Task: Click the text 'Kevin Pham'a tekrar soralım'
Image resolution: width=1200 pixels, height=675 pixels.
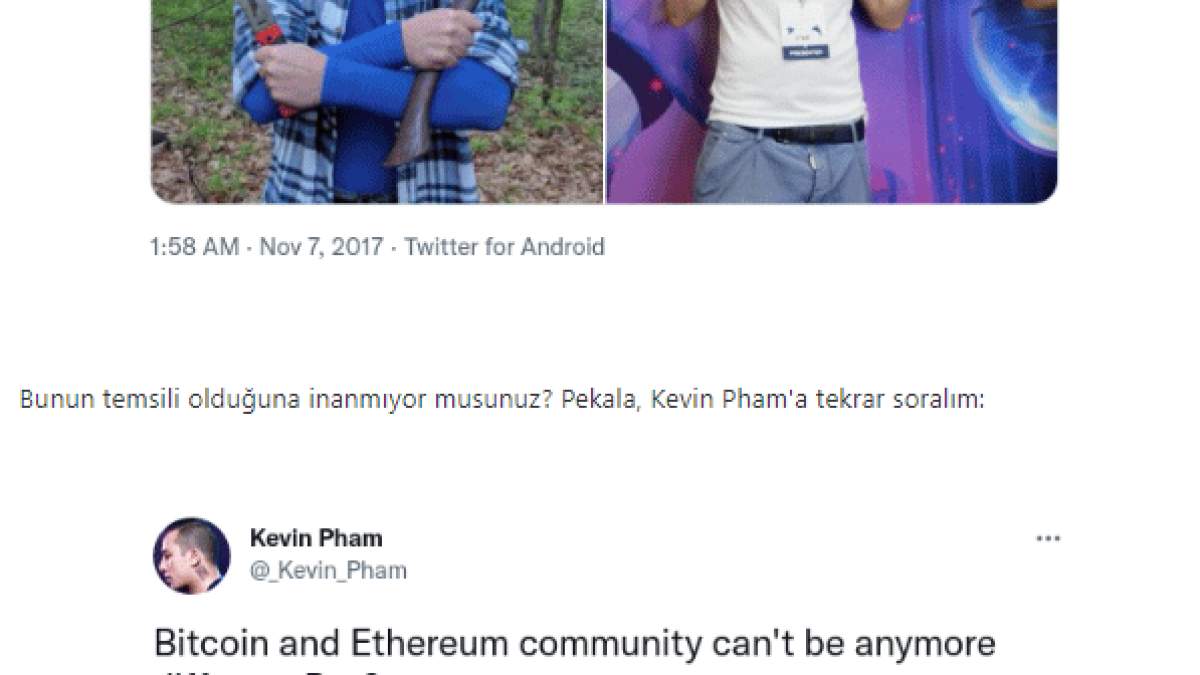Action: [x=817, y=400]
